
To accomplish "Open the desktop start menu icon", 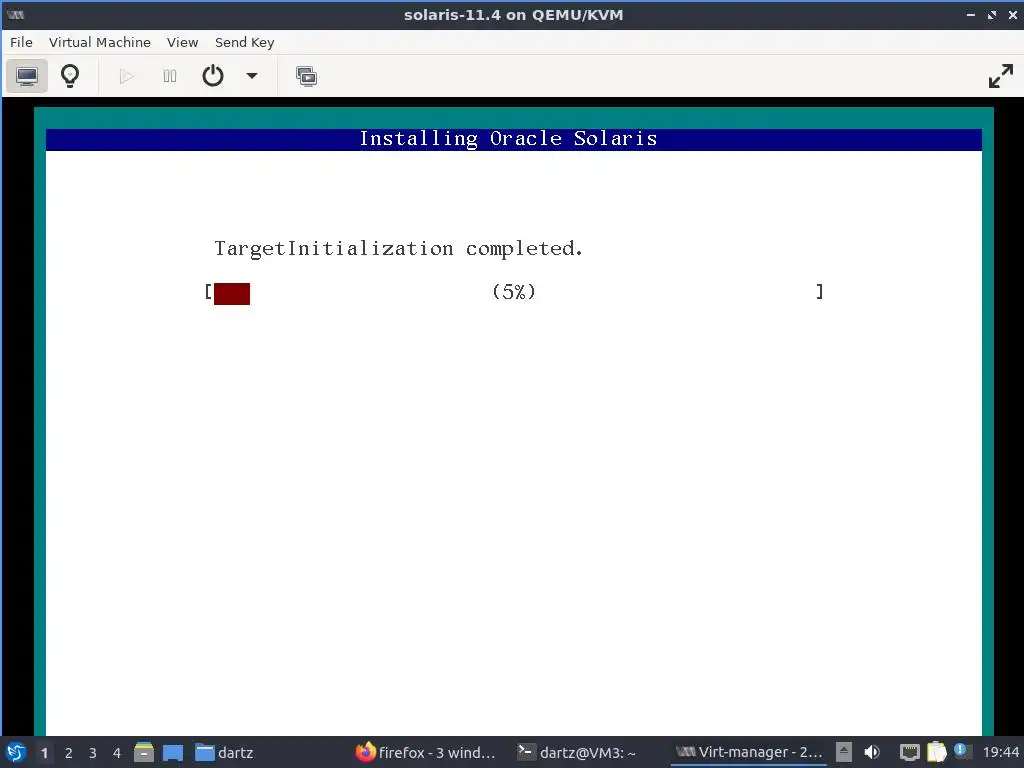I will pos(16,752).
